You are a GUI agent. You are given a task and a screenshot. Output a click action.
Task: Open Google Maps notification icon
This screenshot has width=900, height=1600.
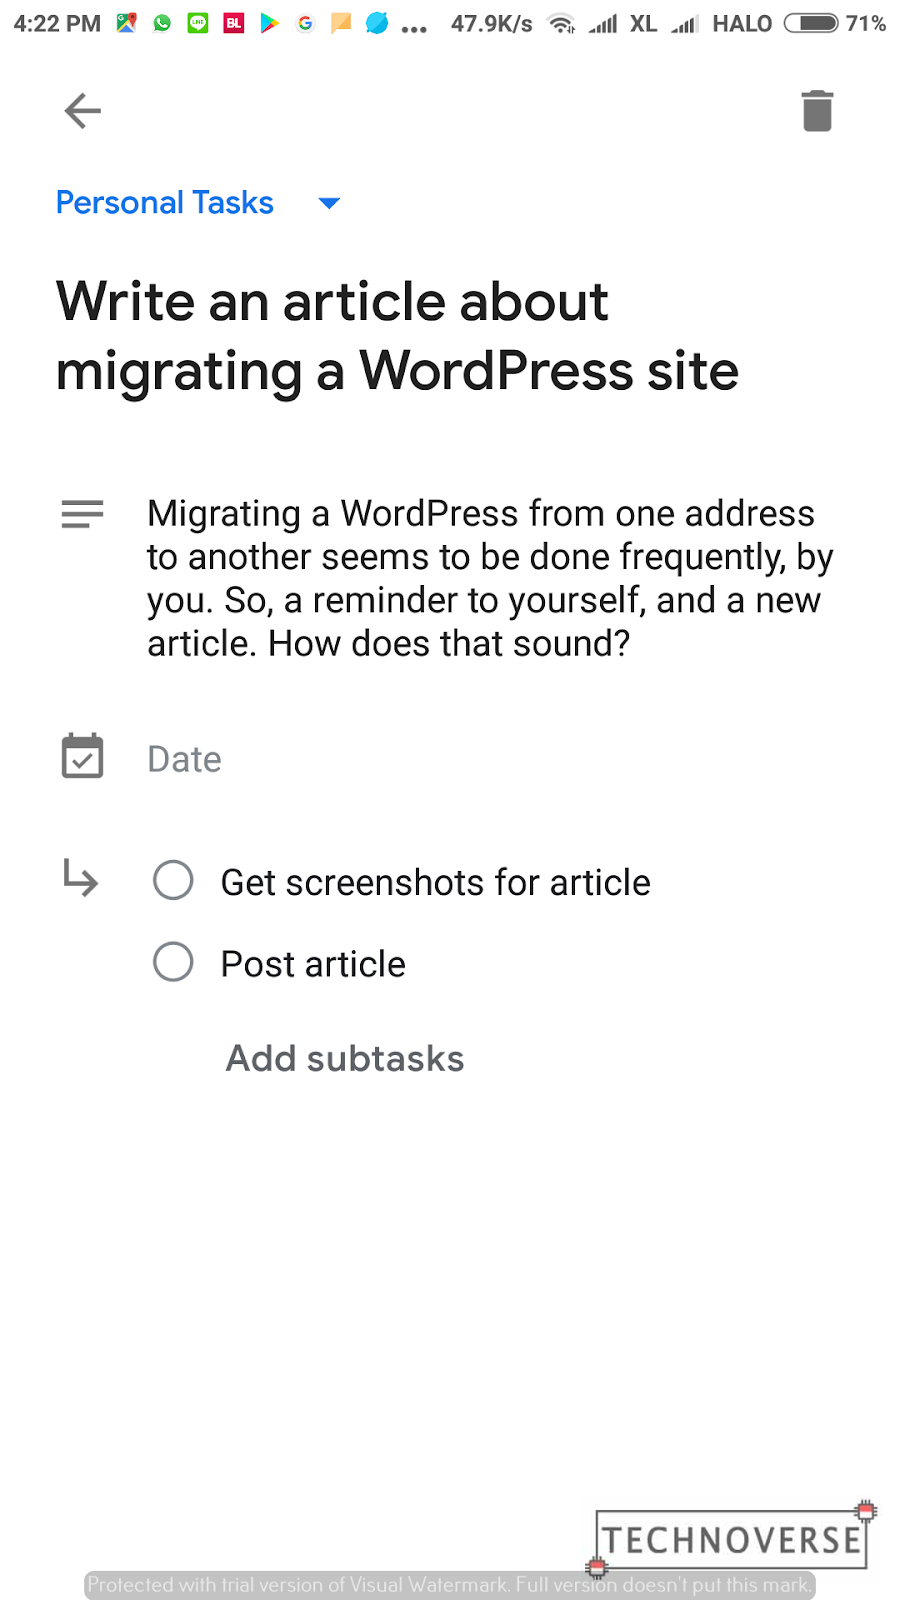click(x=126, y=23)
